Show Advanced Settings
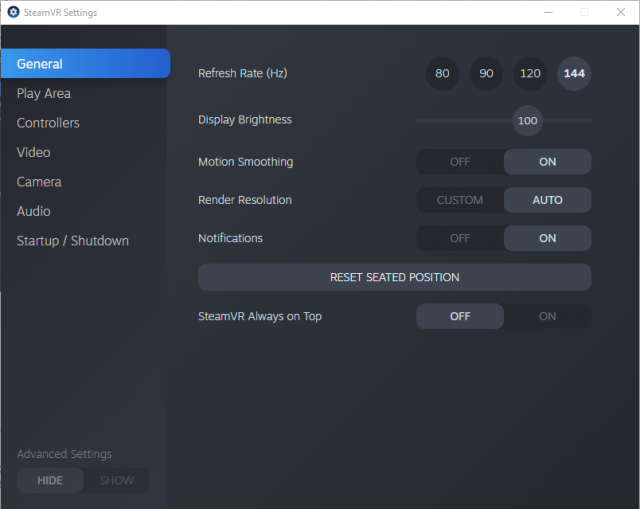Screen dimensions: 640x509 [117, 480]
